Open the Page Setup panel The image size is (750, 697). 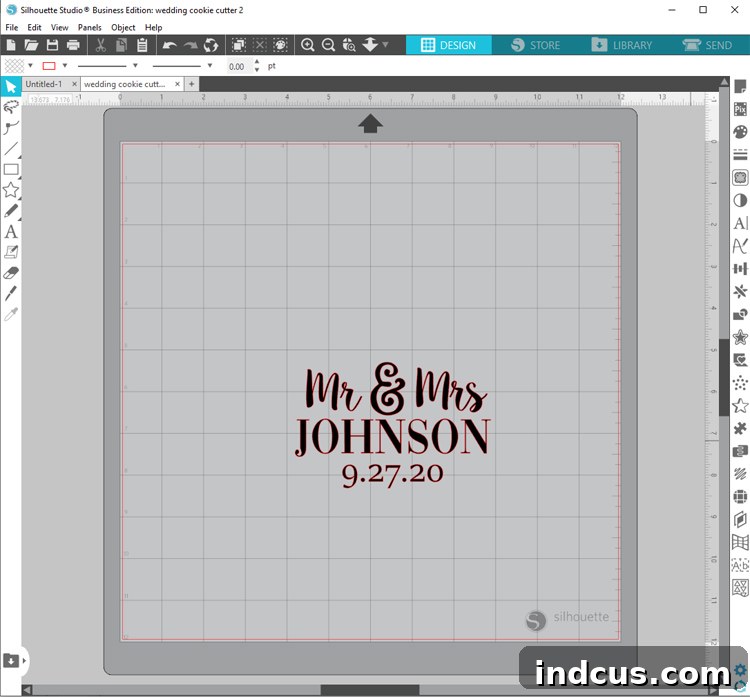click(740, 87)
